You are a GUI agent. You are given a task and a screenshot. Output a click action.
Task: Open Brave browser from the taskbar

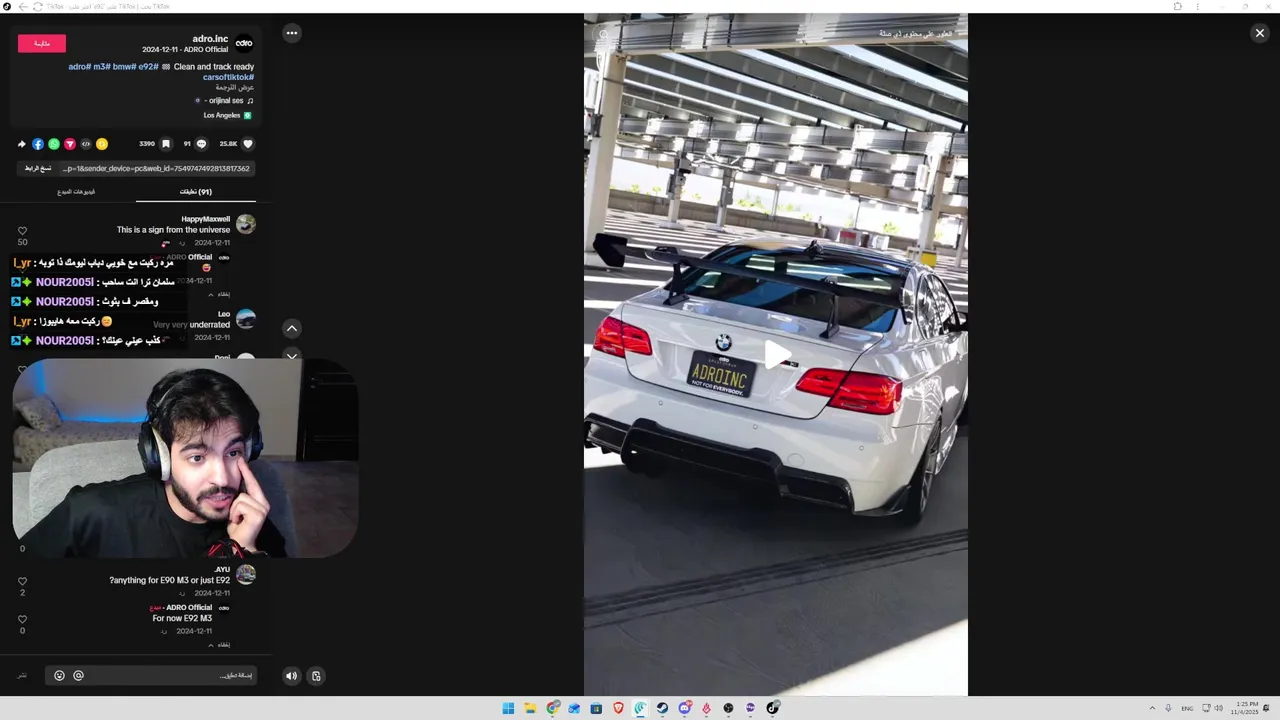pyautogui.click(x=618, y=708)
